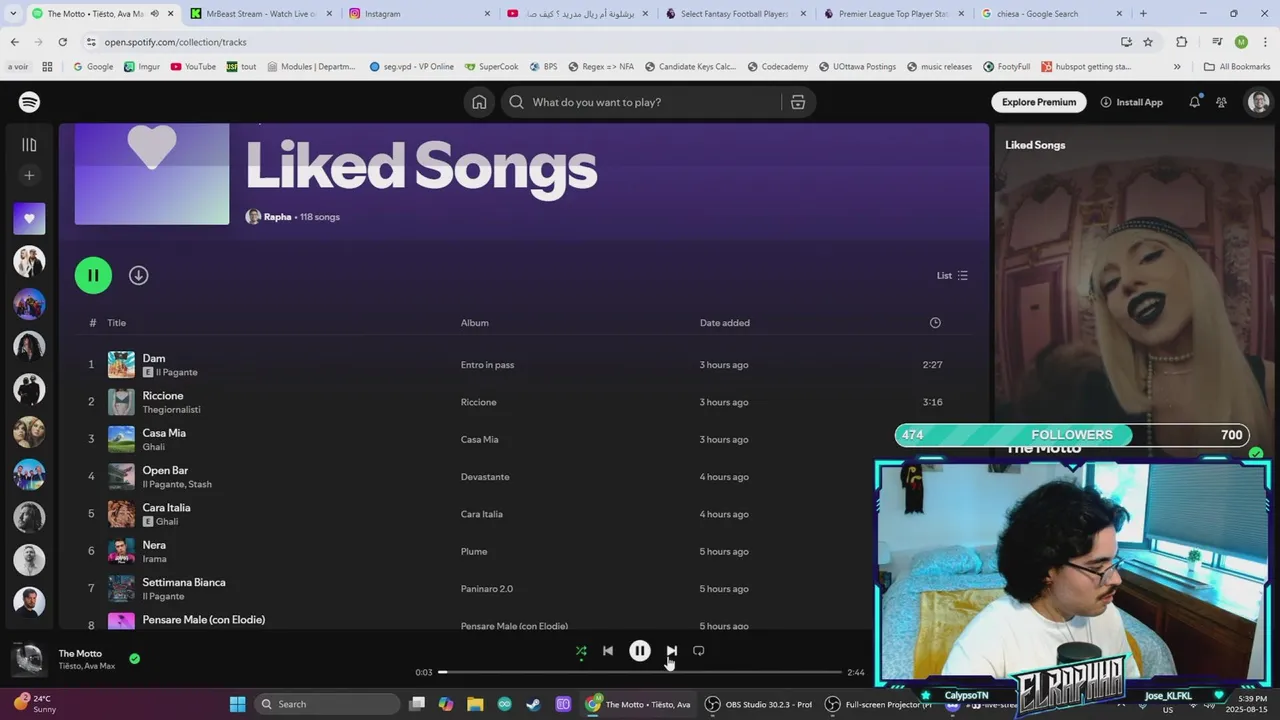This screenshot has width=1280, height=720.
Task: Sort songs by Title column
Action: (117, 323)
